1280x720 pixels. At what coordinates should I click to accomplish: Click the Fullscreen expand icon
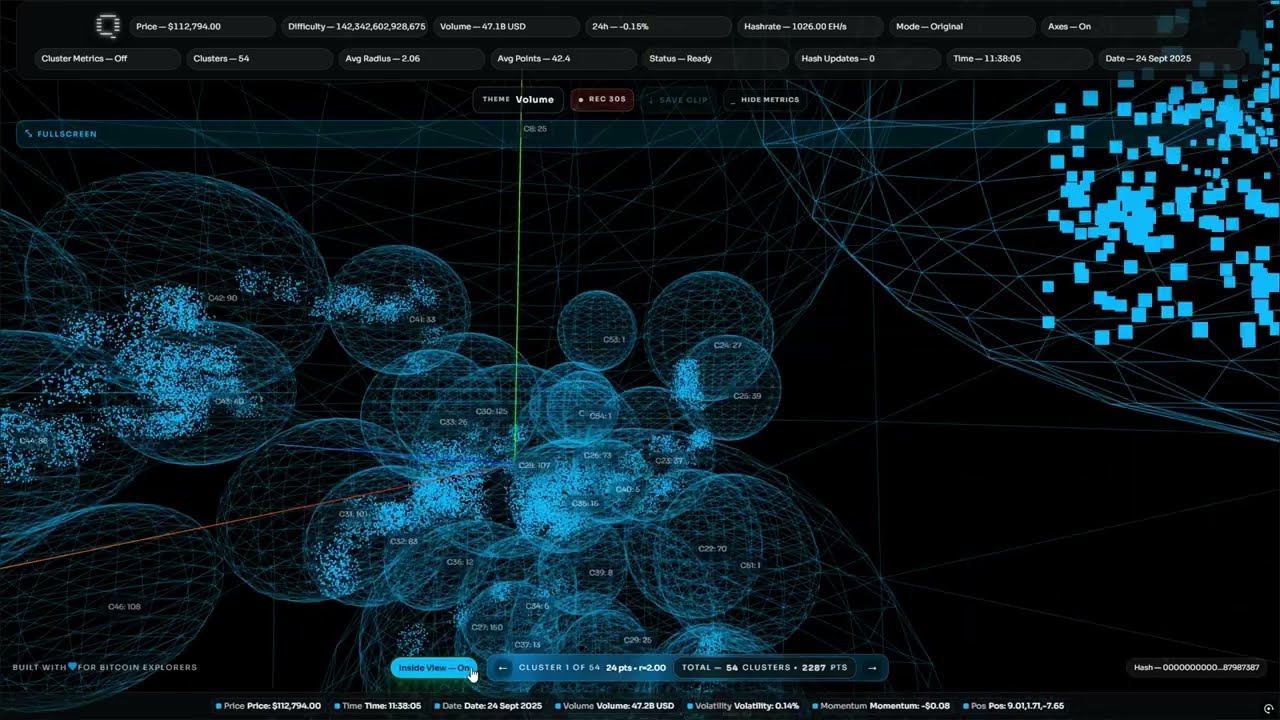[x=29, y=134]
